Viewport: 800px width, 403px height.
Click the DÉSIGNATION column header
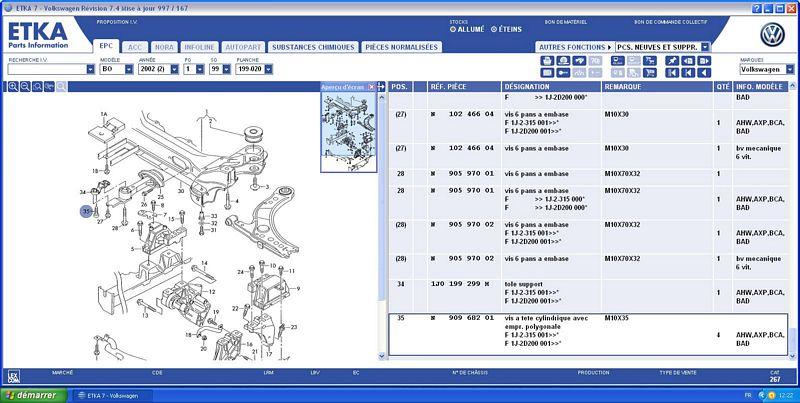[552, 87]
